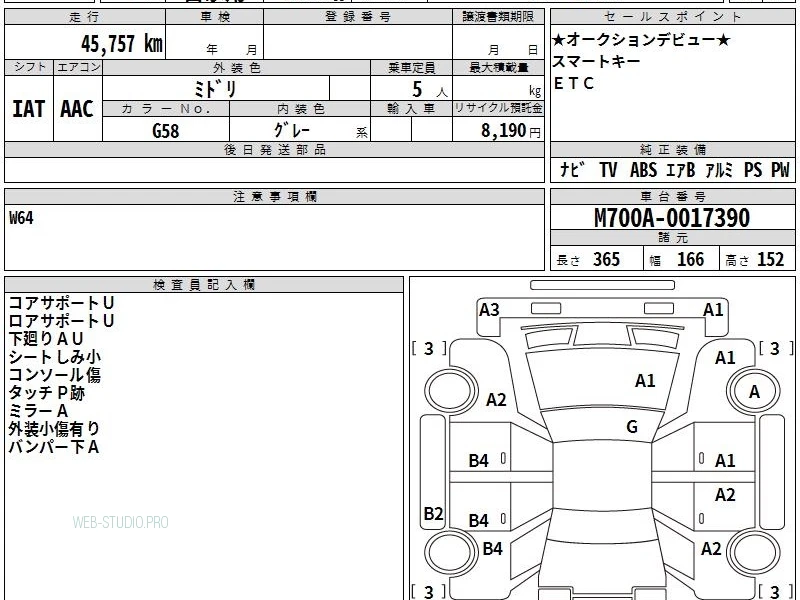Select the W64 note
The image size is (800, 600).
(21, 218)
